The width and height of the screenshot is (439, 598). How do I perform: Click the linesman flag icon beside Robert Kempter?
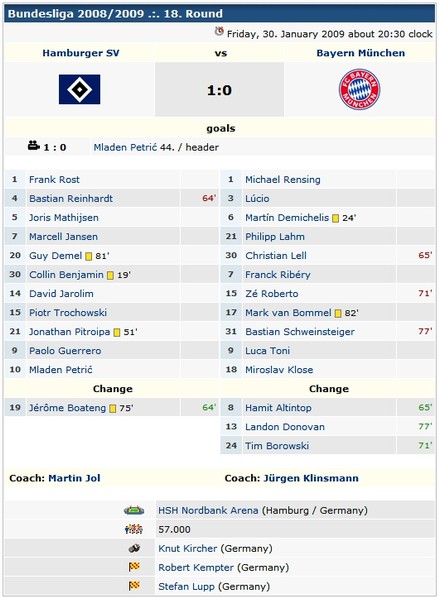[x=134, y=567]
